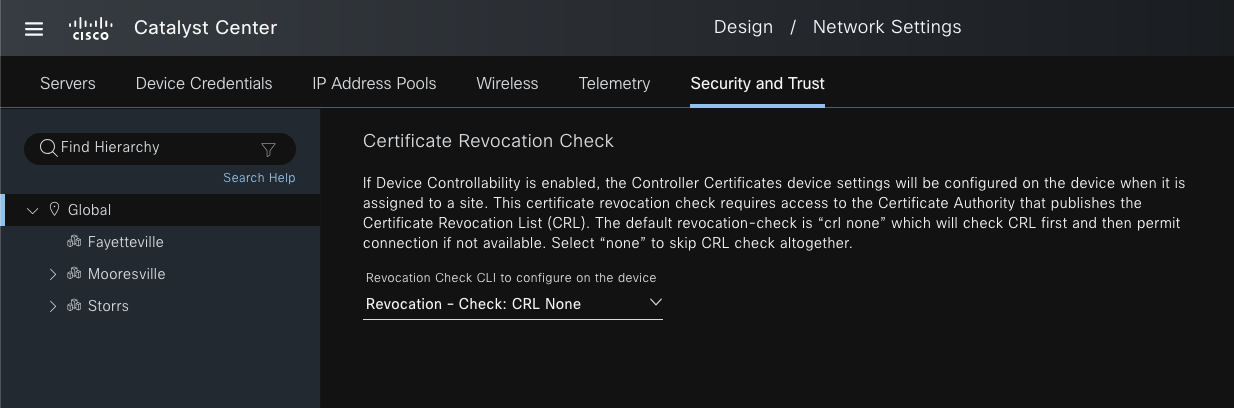1234x408 pixels.
Task: Click the Mooresville site icon
Action: point(74,274)
